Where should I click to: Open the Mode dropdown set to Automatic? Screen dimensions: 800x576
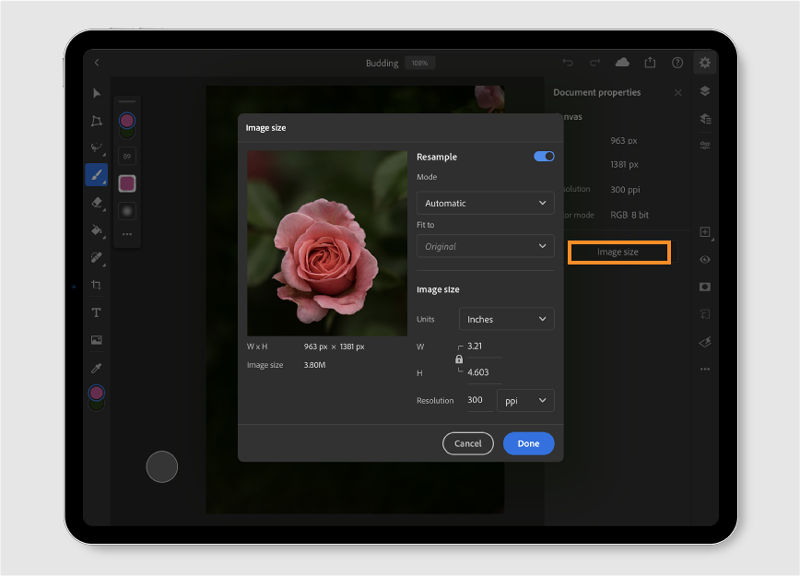click(x=485, y=203)
